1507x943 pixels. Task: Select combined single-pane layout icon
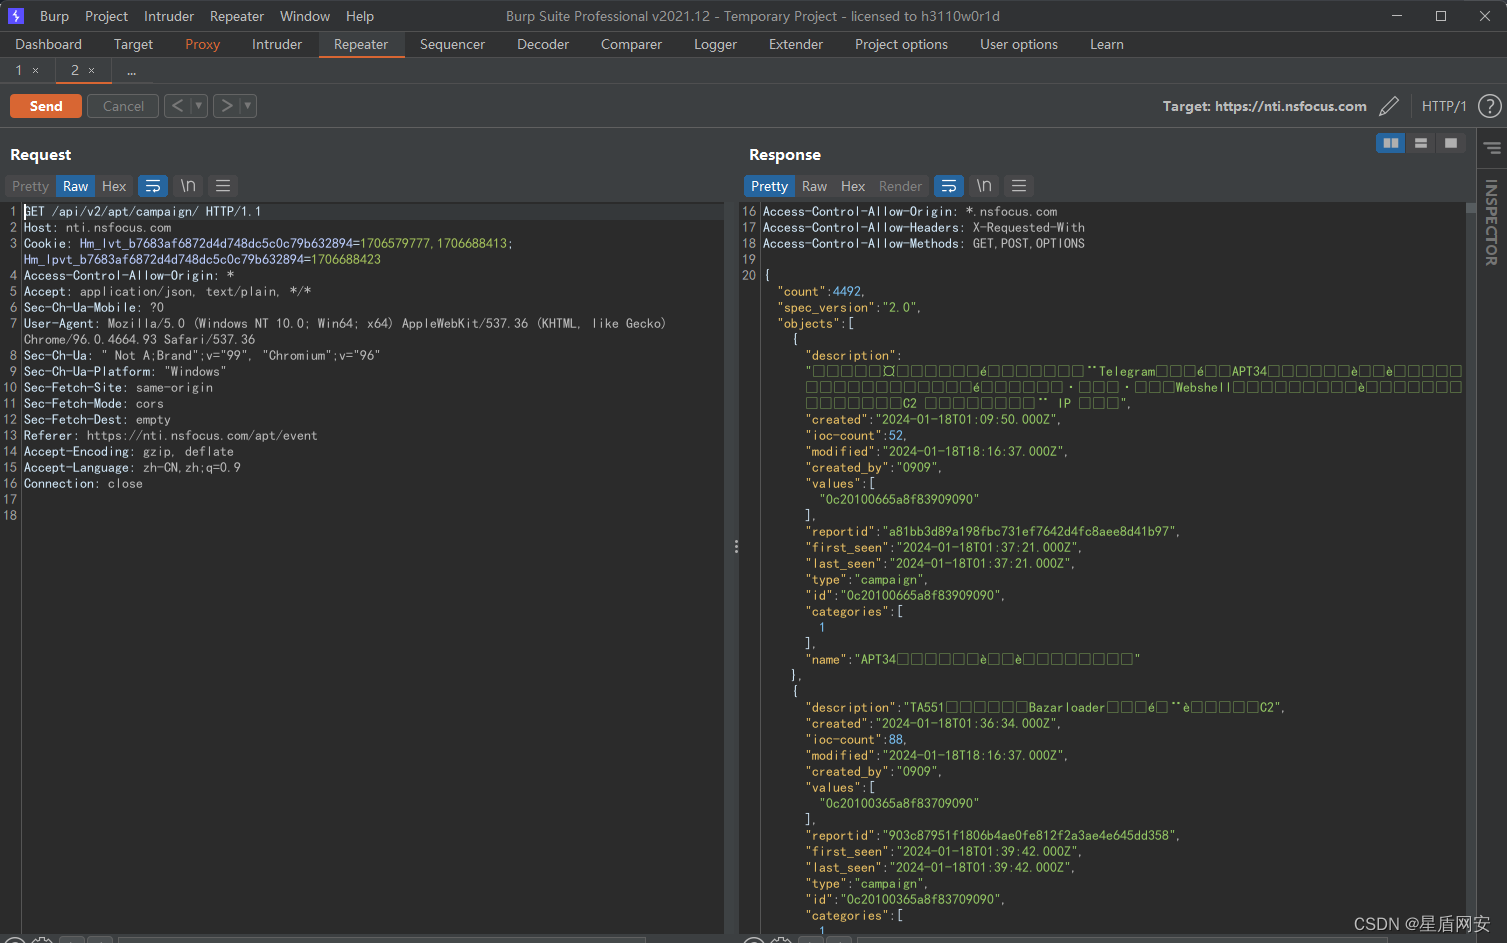coord(1451,143)
